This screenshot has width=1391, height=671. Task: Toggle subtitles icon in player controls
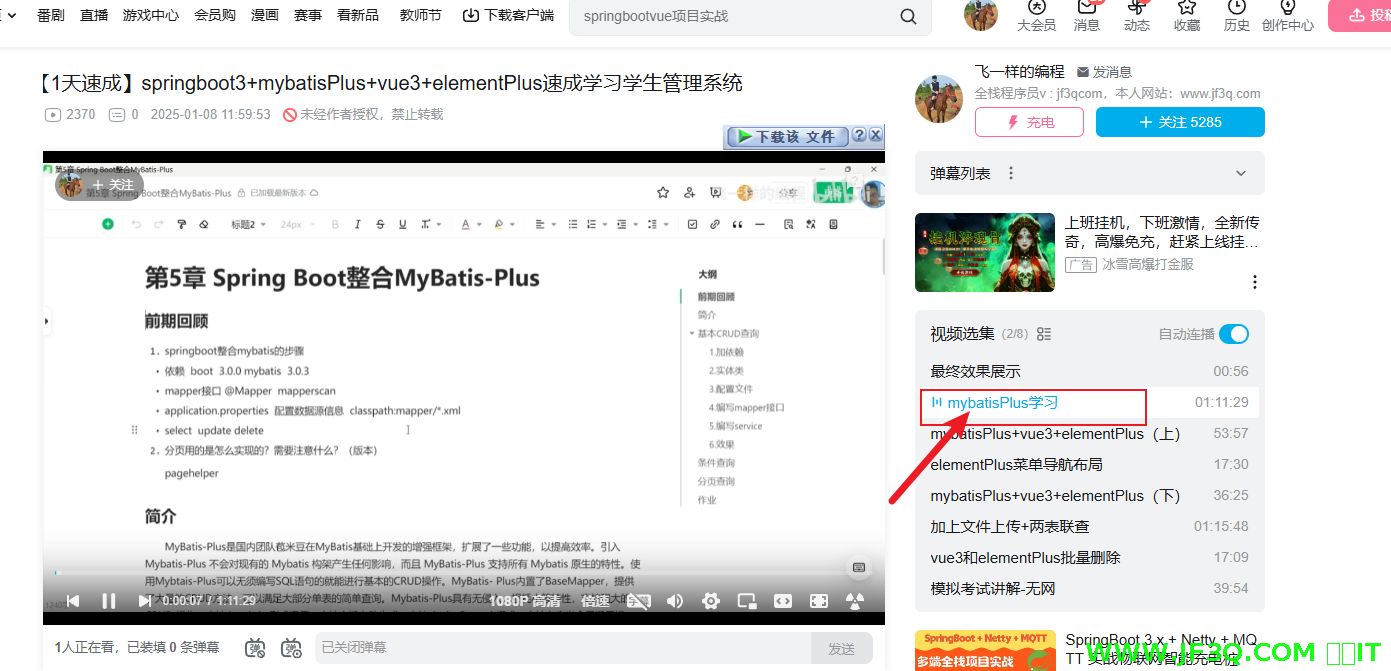(x=638, y=601)
